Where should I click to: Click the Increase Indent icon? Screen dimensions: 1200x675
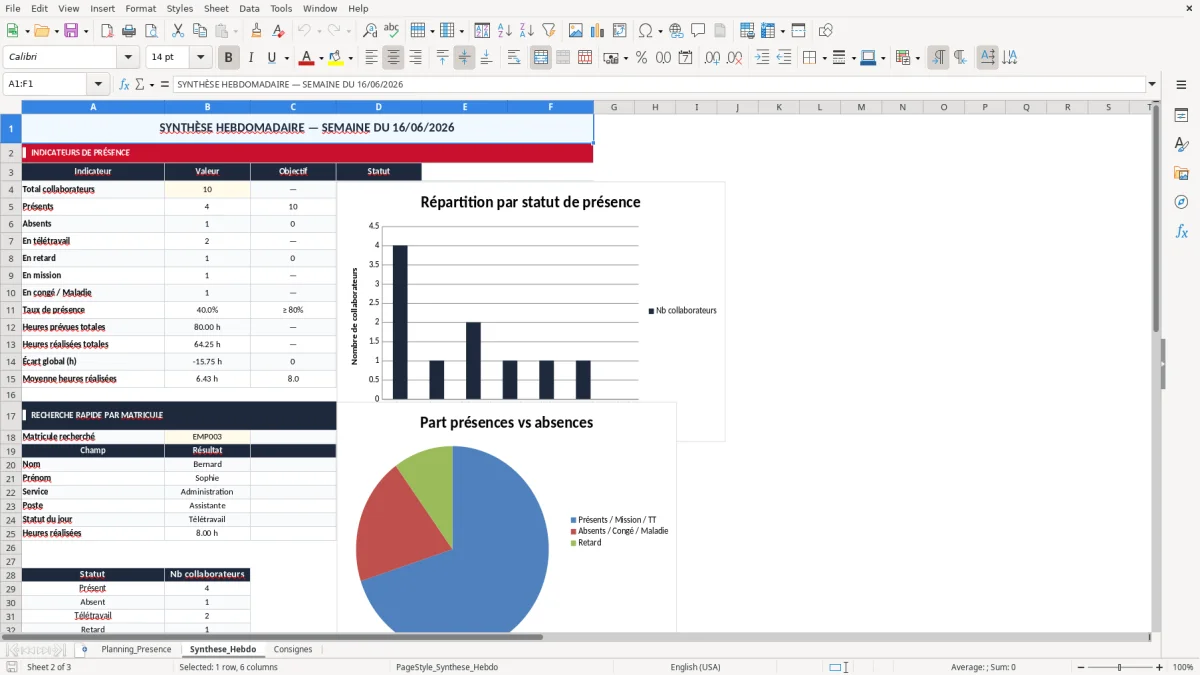click(x=762, y=58)
